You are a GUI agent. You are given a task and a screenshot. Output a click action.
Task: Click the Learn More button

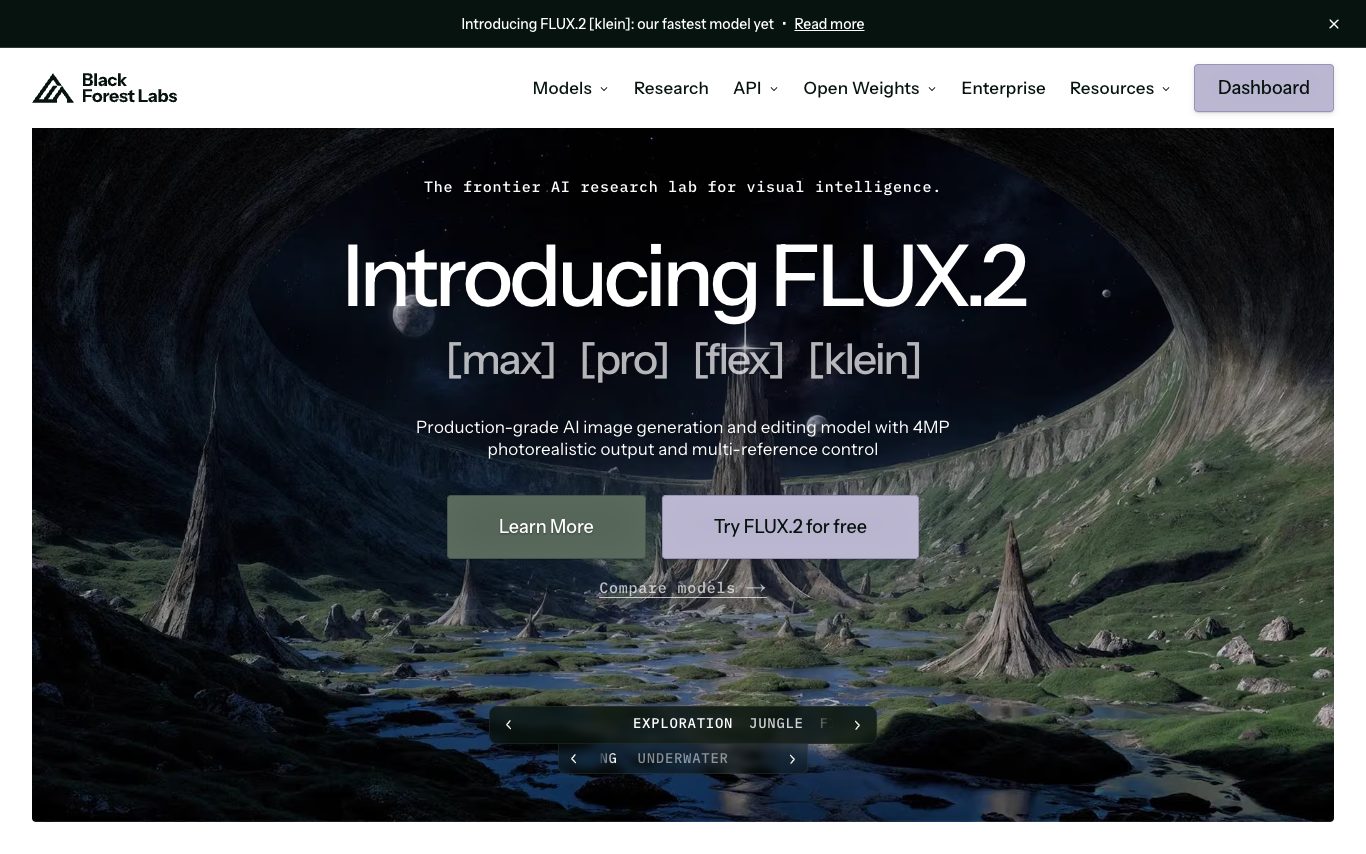point(546,527)
